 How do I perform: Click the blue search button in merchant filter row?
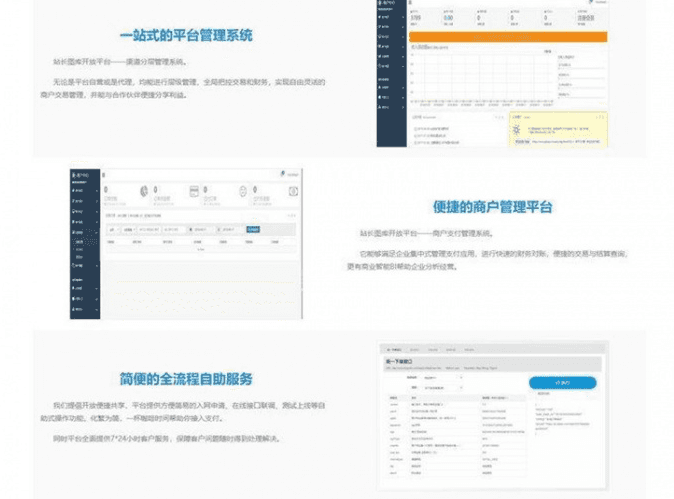(255, 229)
